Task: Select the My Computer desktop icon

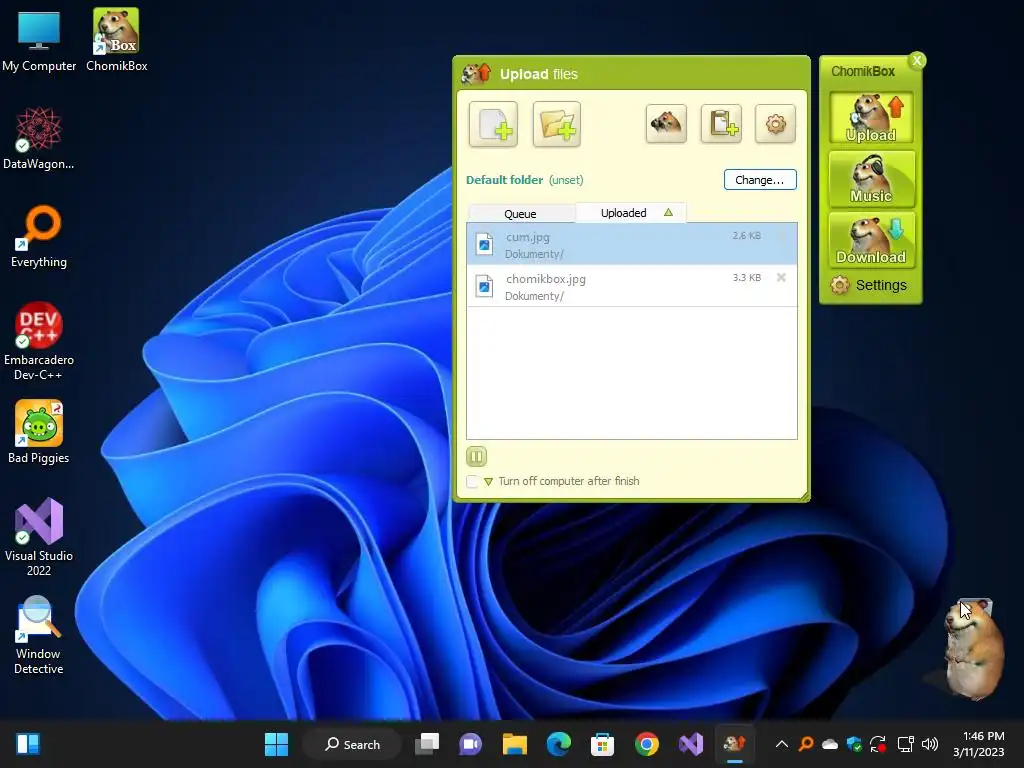Action: (x=39, y=40)
